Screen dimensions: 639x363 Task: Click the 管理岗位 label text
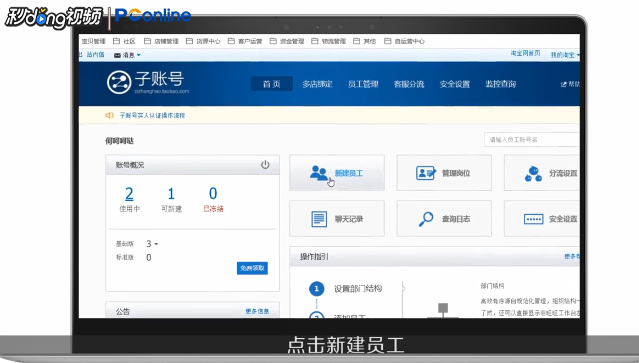pyautogui.click(x=456, y=173)
